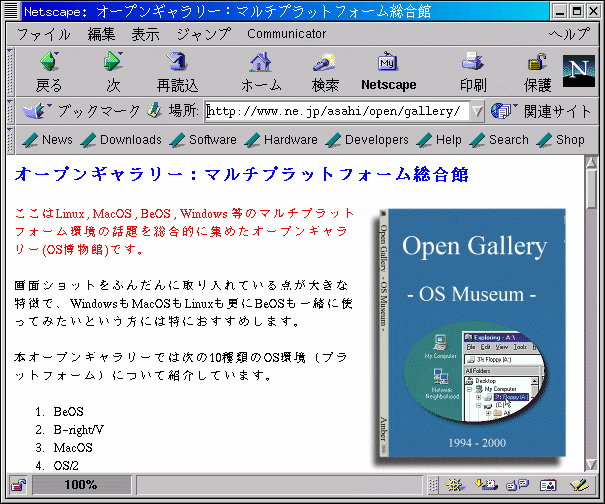
Task: Click the Help personal toolbar link
Action: point(439,140)
